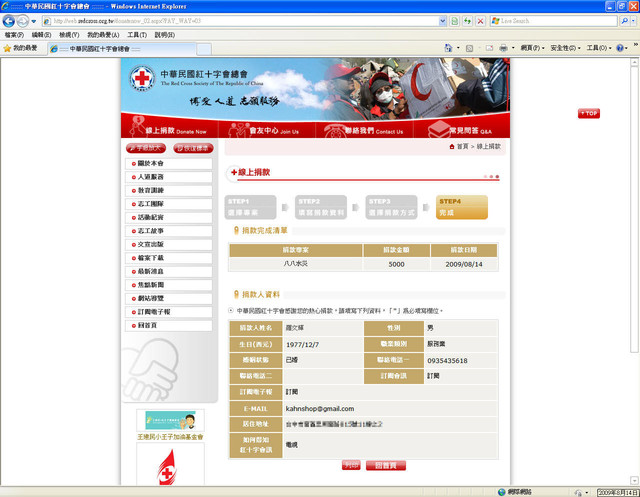Click the 王建民小王子 foundation banner thumbnail
The image size is (640, 497).
(x=170, y=421)
